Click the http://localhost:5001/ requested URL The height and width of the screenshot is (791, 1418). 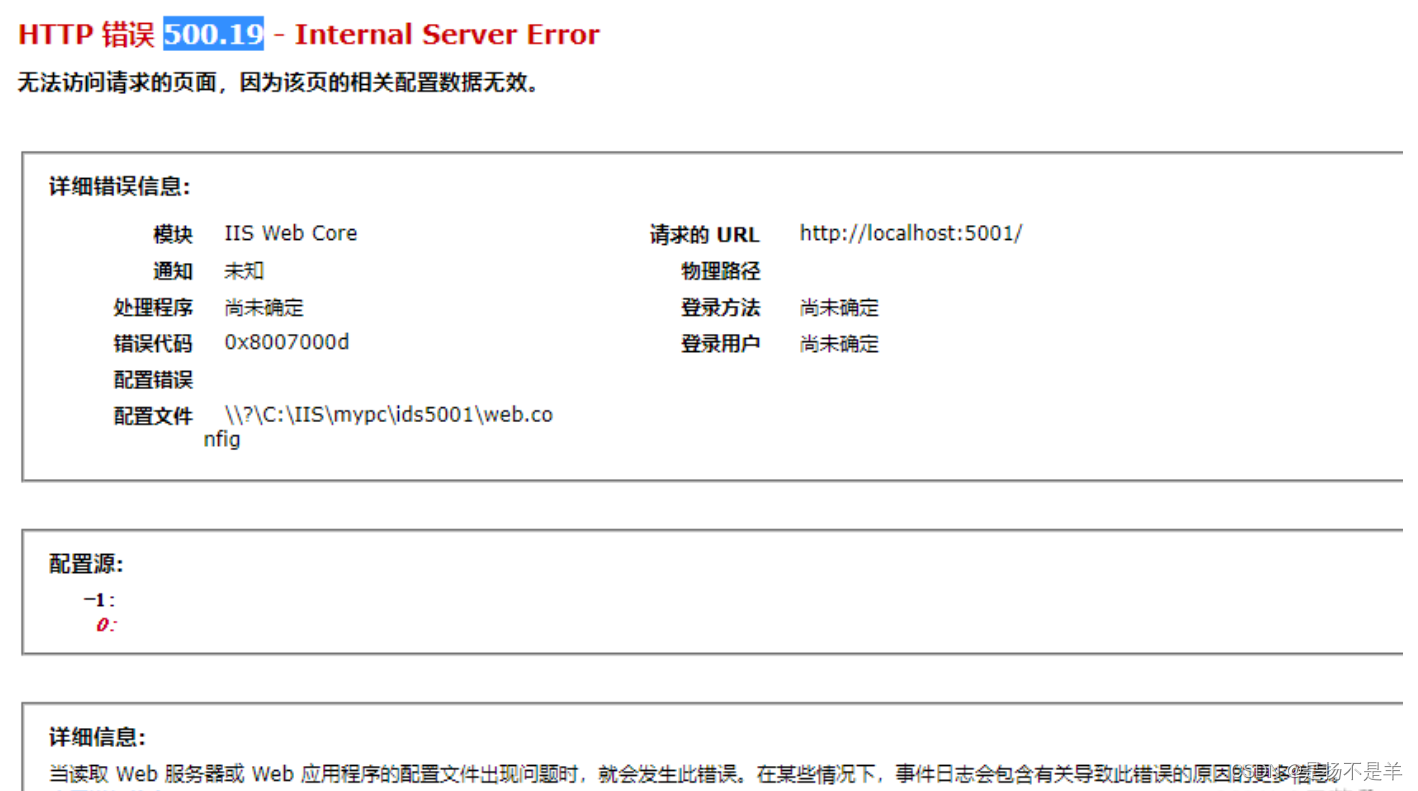tap(910, 233)
